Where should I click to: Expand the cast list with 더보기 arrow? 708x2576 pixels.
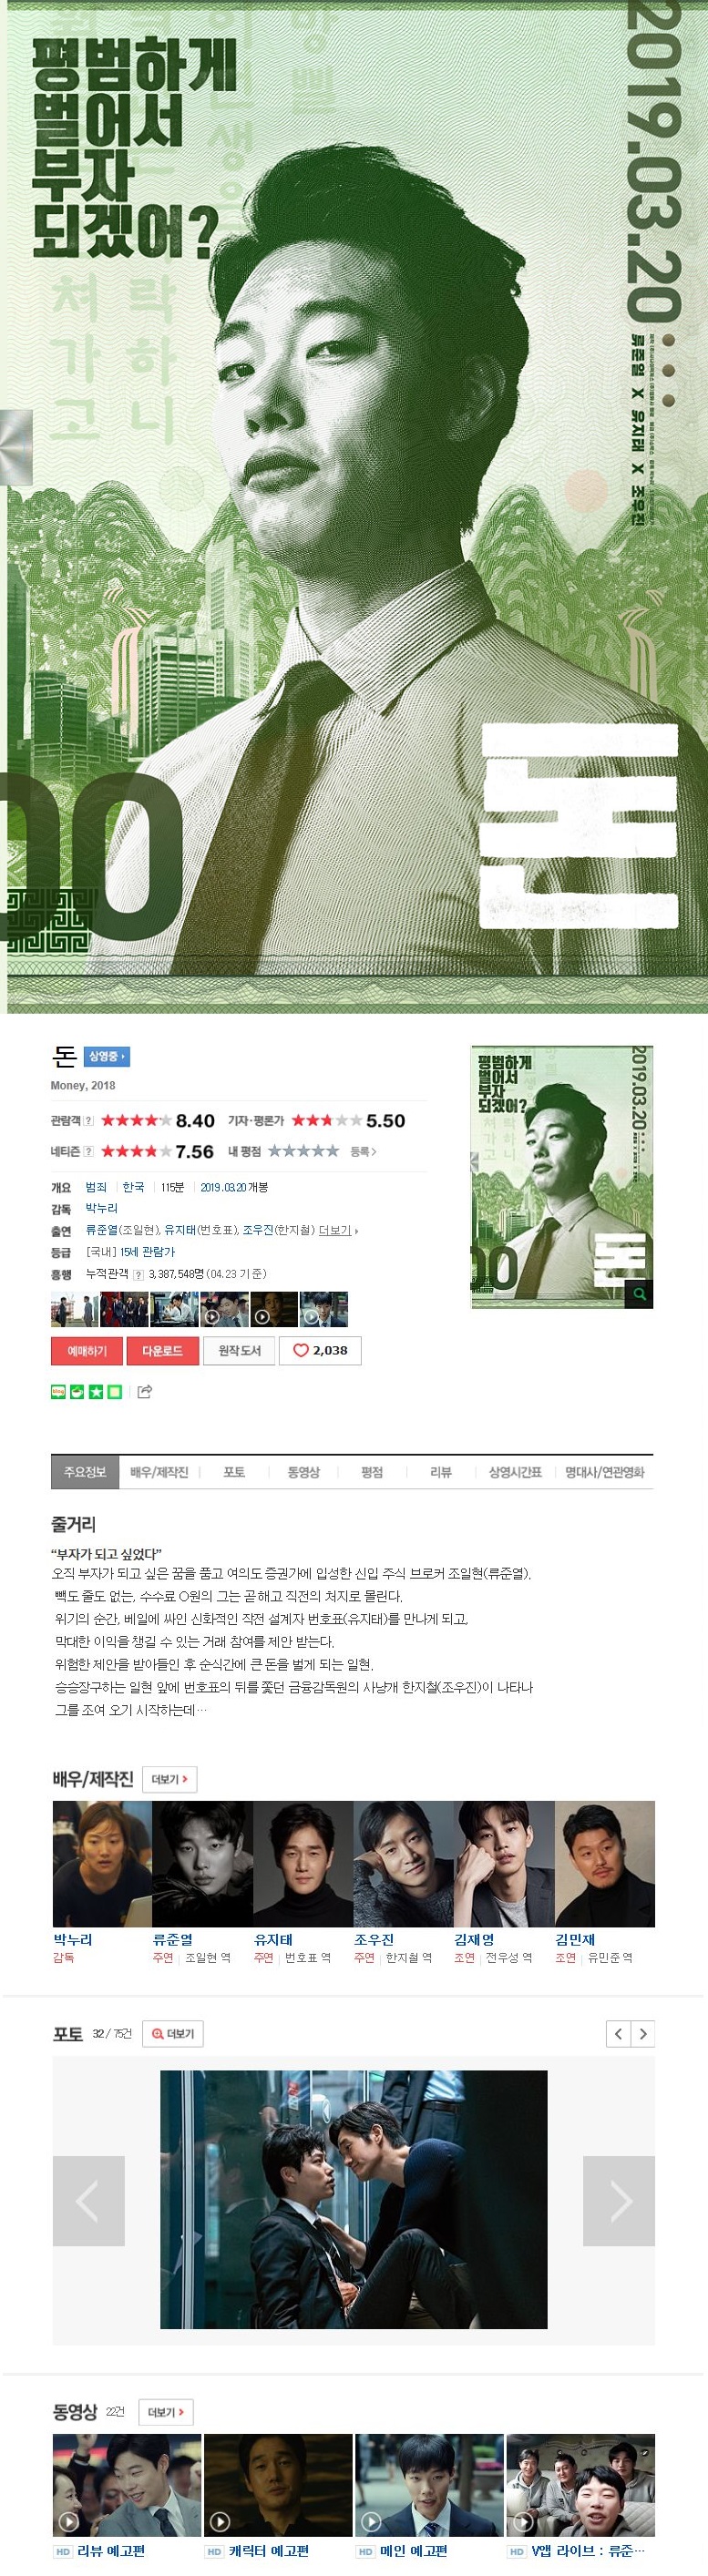tap(338, 1230)
